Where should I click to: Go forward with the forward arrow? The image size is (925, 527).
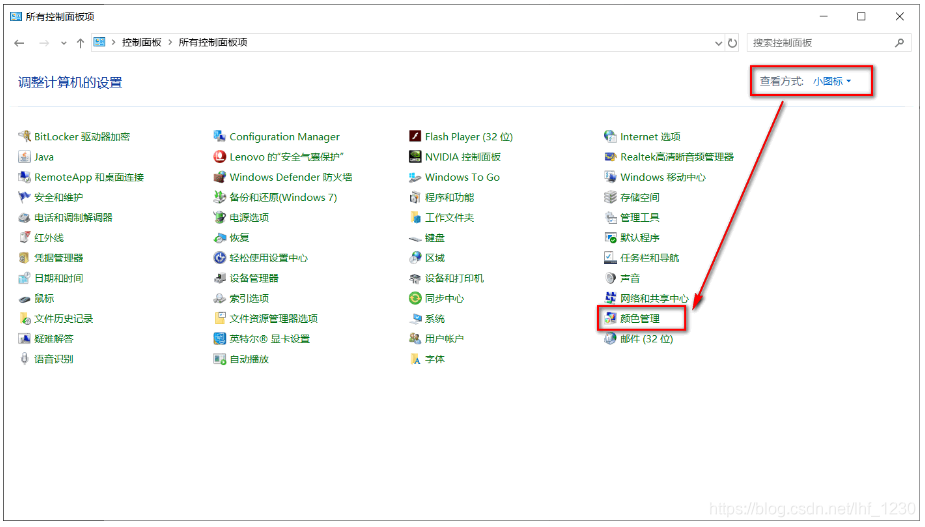(44, 43)
